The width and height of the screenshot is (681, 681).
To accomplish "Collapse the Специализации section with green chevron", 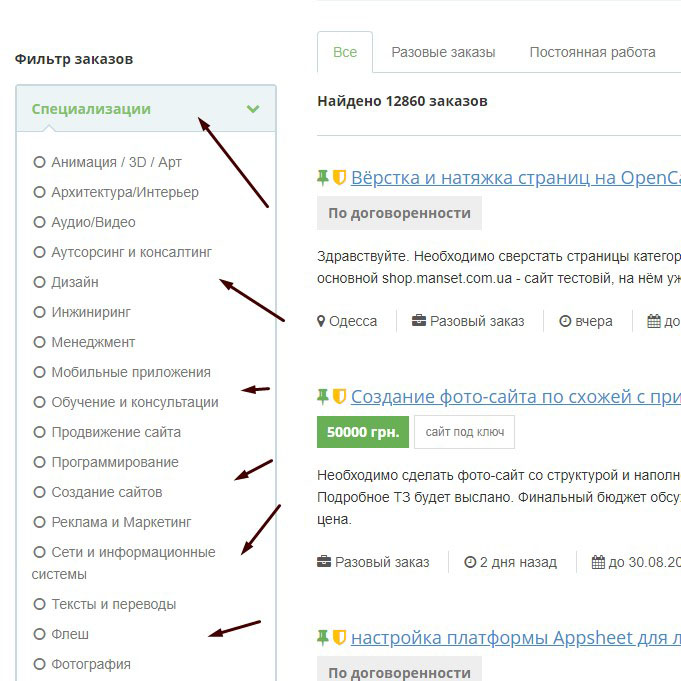I will 253,109.
